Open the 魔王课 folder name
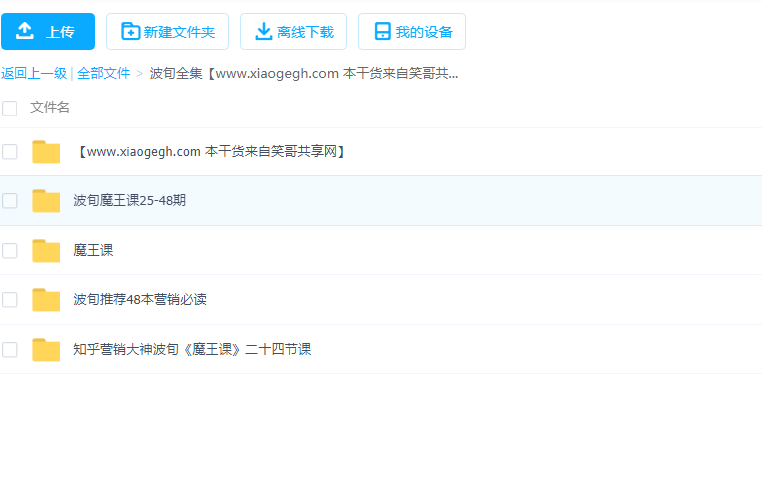The height and width of the screenshot is (490, 762). pyautogui.click(x=93, y=250)
